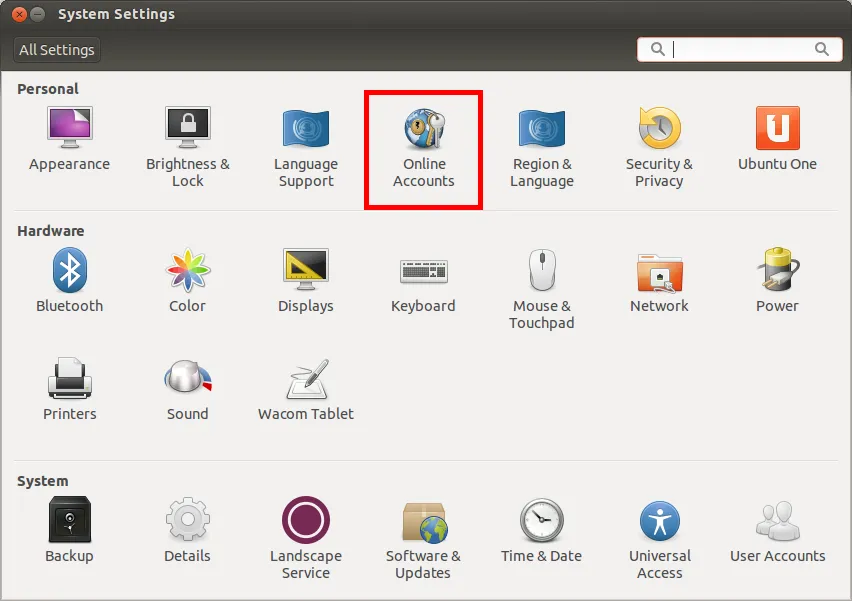This screenshot has height=601, width=852.
Task: Open User Accounts settings
Action: click(x=778, y=531)
